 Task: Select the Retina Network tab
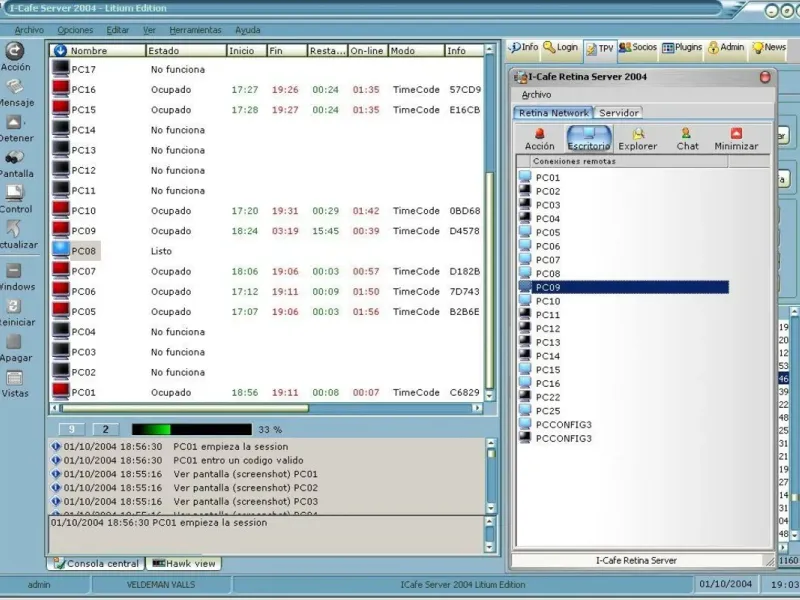coord(554,113)
